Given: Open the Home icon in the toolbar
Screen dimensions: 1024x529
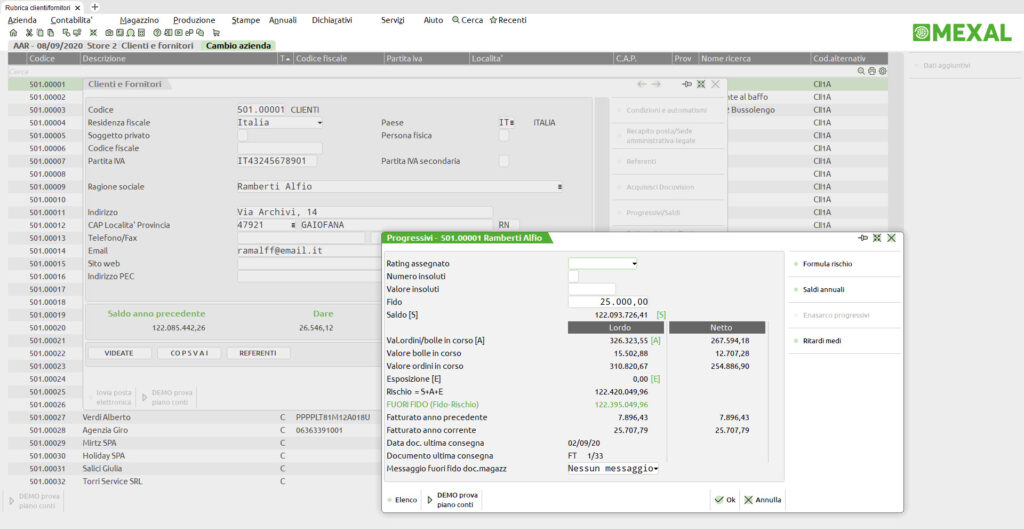Looking at the screenshot, I should [x=13, y=33].
